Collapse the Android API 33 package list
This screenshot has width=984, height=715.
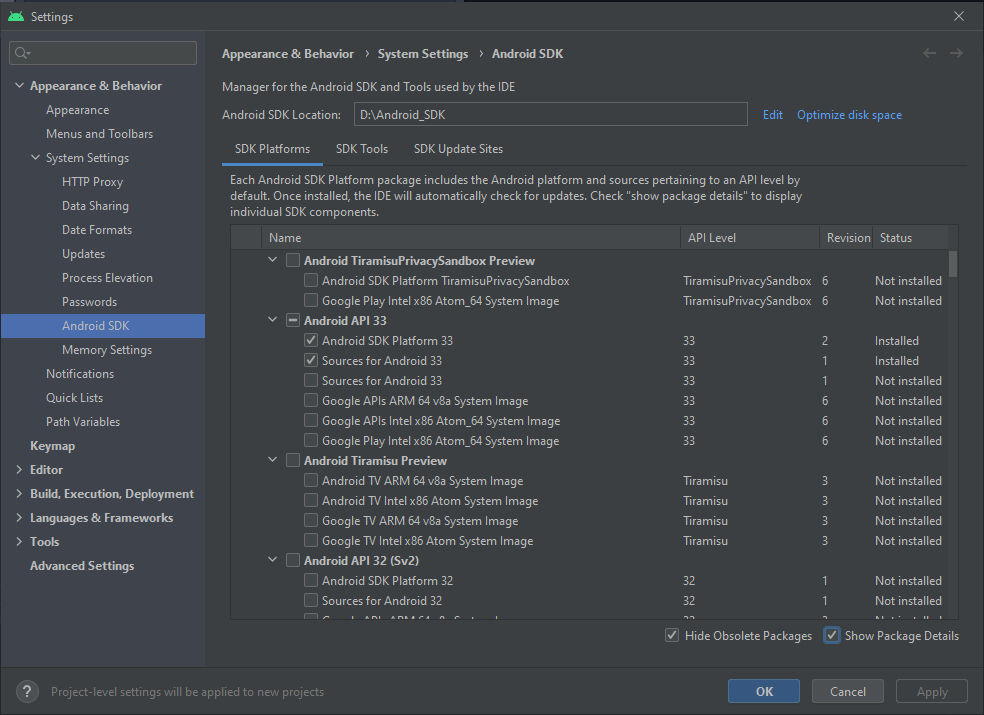tap(272, 320)
